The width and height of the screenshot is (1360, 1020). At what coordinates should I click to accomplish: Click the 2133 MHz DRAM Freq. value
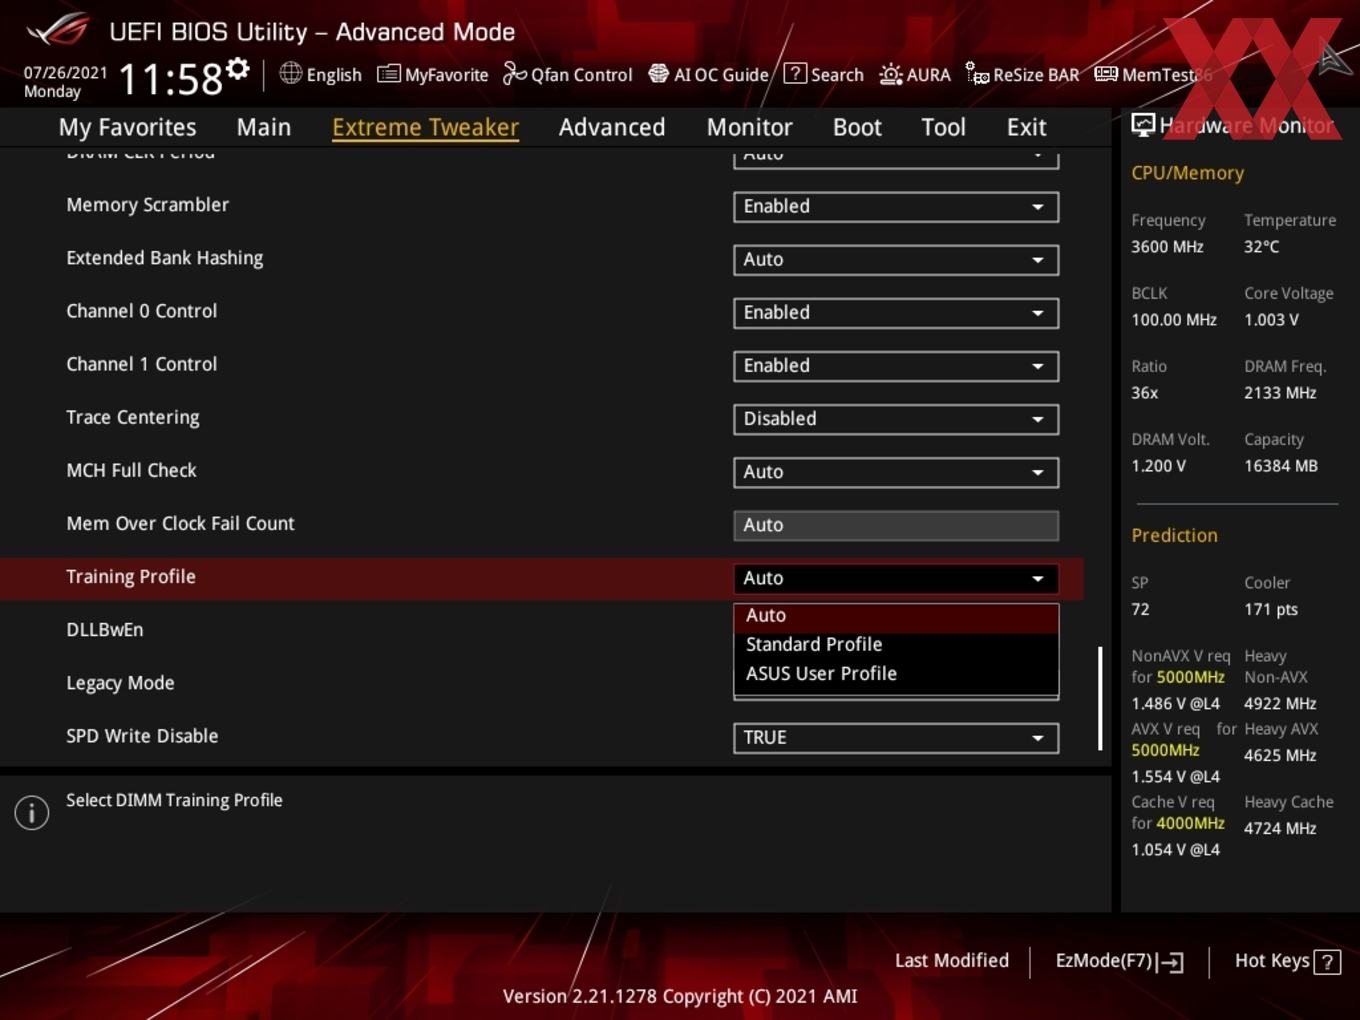(1280, 393)
